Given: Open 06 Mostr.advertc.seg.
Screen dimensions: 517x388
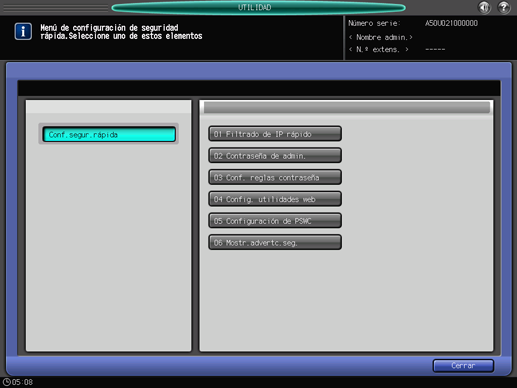Looking at the screenshot, I should click(x=275, y=242).
